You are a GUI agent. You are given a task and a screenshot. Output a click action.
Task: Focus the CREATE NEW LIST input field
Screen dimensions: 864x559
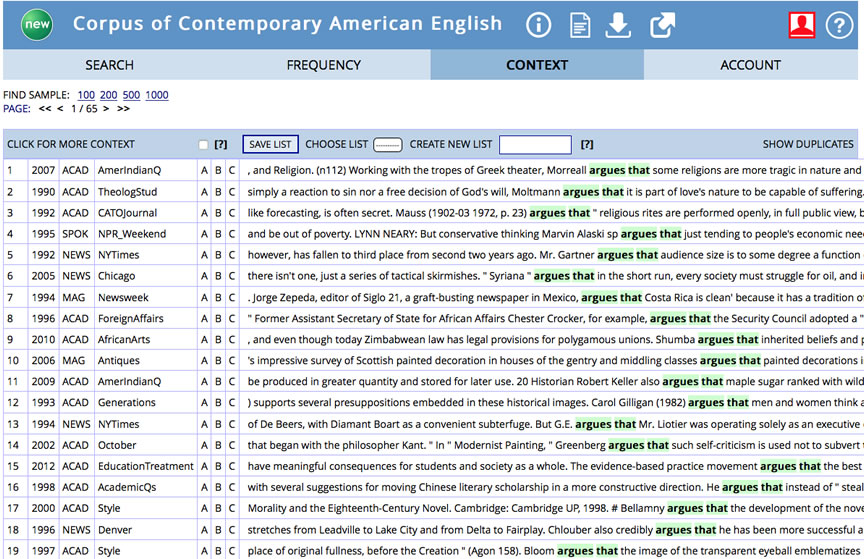(x=535, y=144)
